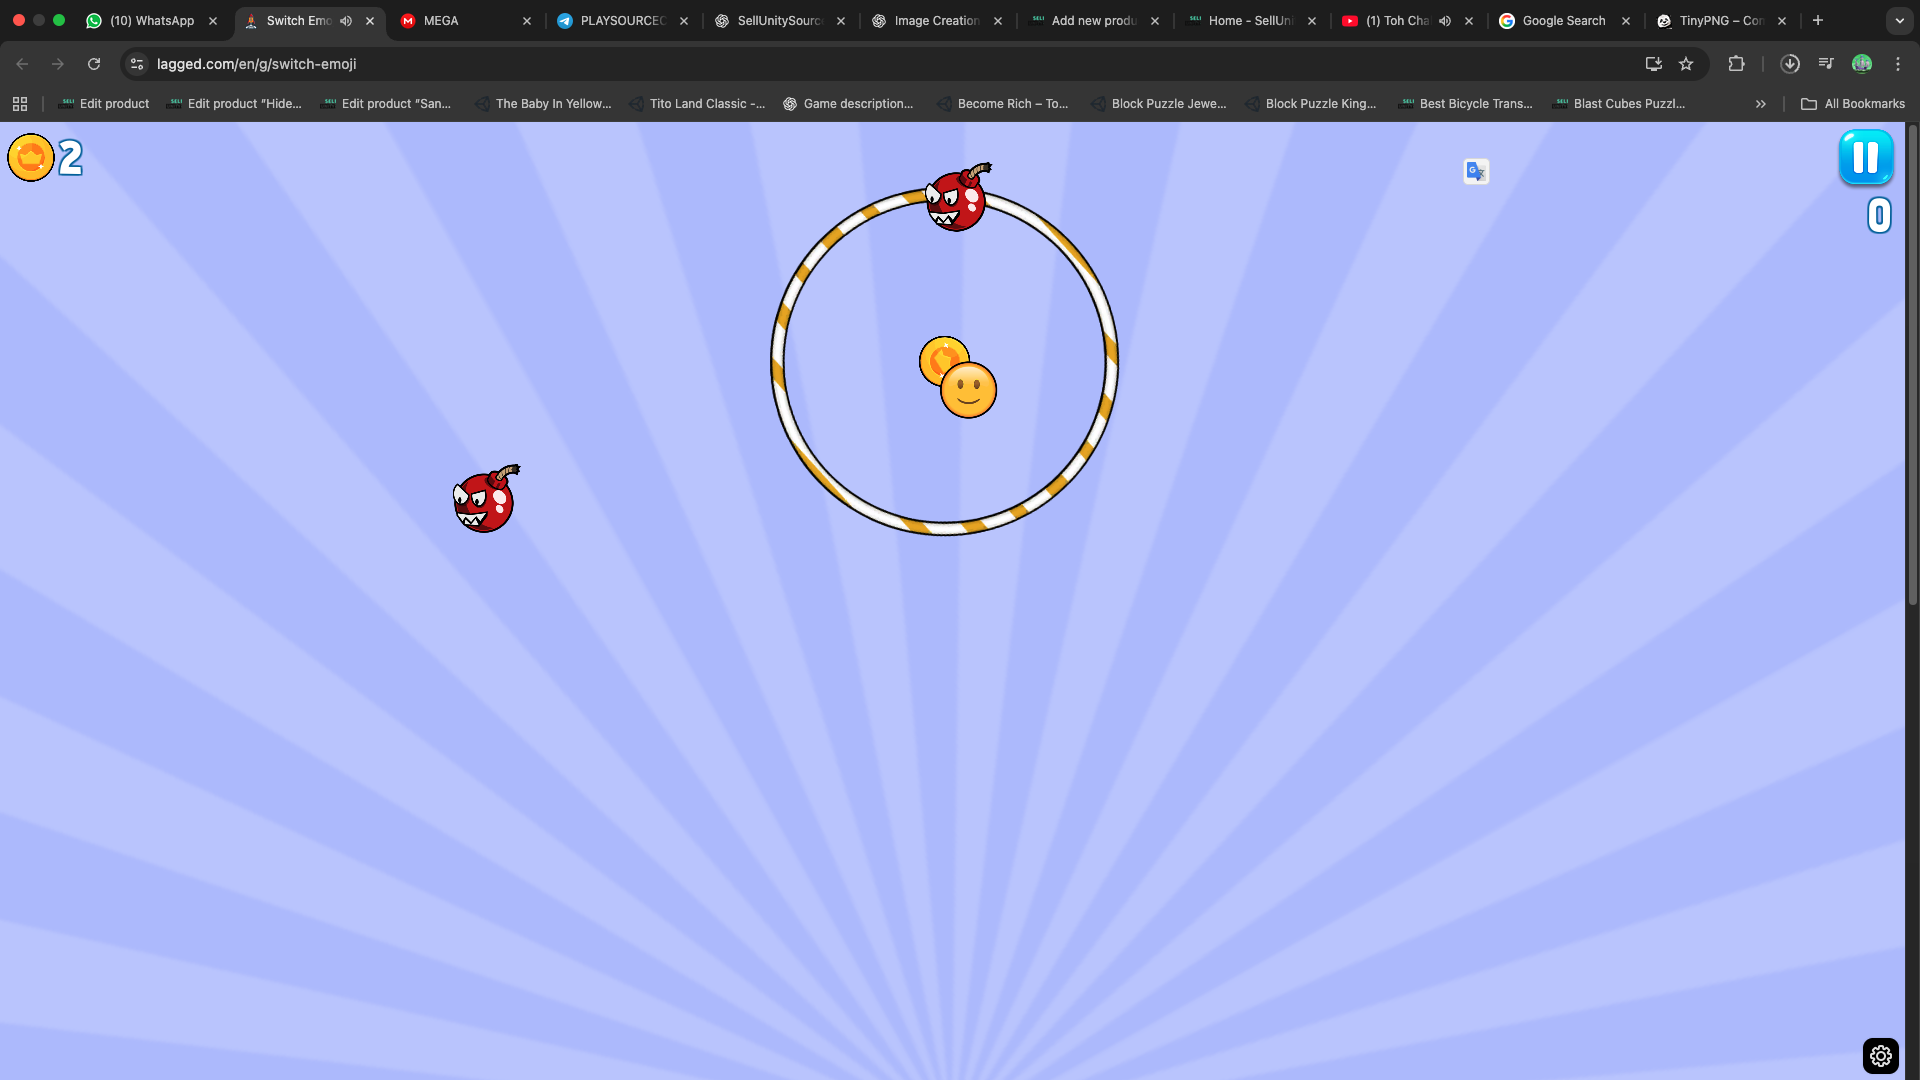The height and width of the screenshot is (1080, 1920).
Task: Open the Chrome three-dot menu
Action: [1898, 64]
